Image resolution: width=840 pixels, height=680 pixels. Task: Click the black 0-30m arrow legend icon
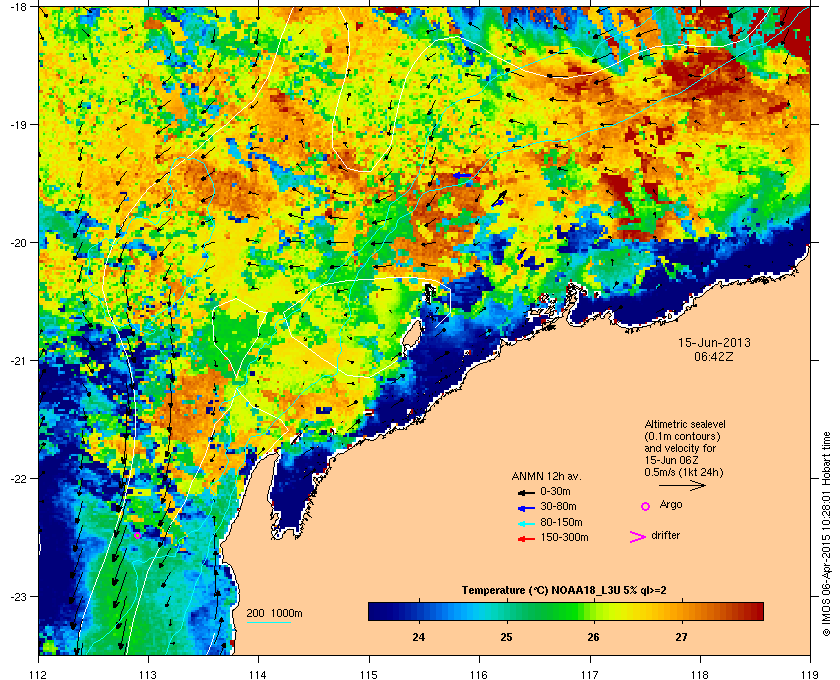coord(526,492)
